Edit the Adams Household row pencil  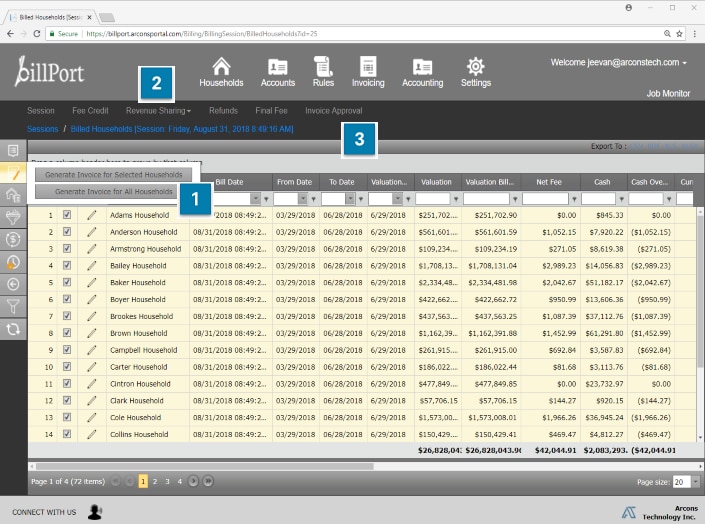pos(92,215)
